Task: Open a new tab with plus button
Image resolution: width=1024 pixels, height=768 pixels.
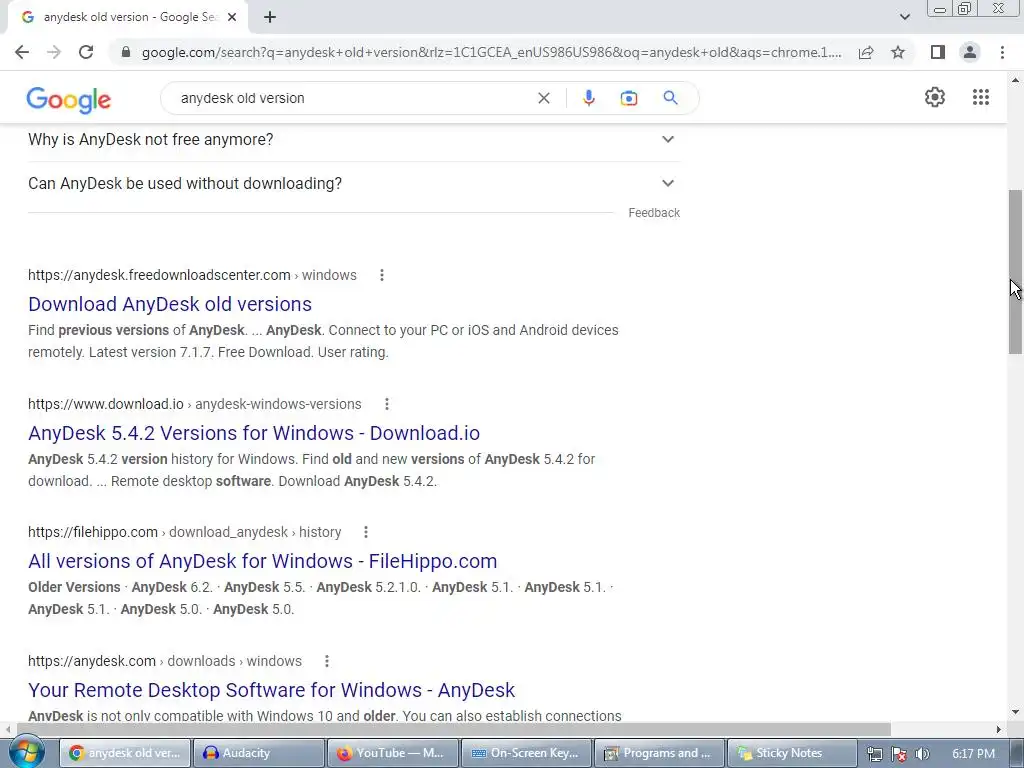Action: pos(270,17)
